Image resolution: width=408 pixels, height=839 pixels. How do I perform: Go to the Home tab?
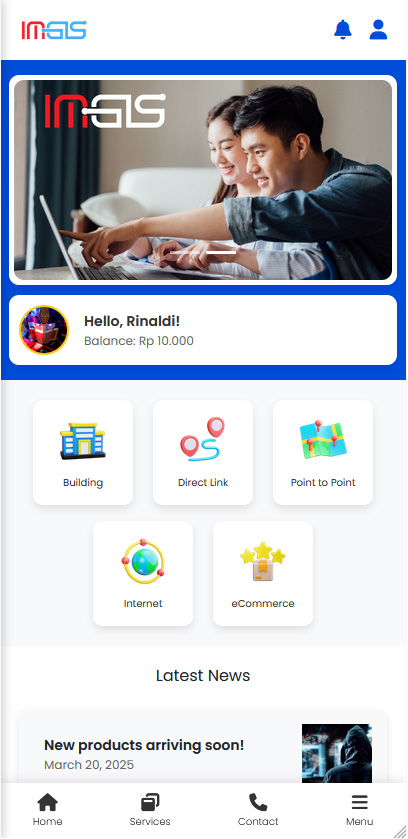click(48, 810)
